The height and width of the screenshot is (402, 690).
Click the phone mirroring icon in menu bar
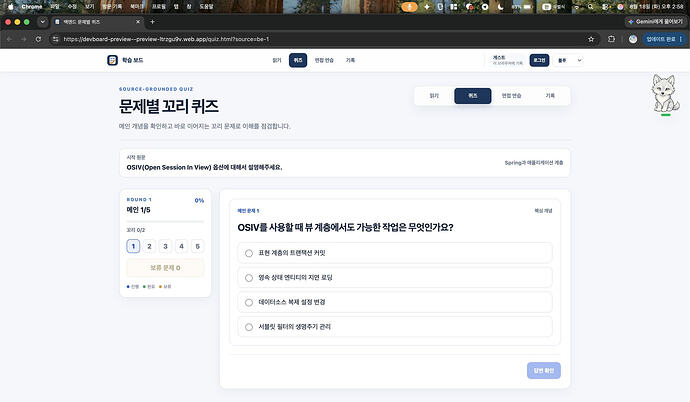tap(440, 7)
